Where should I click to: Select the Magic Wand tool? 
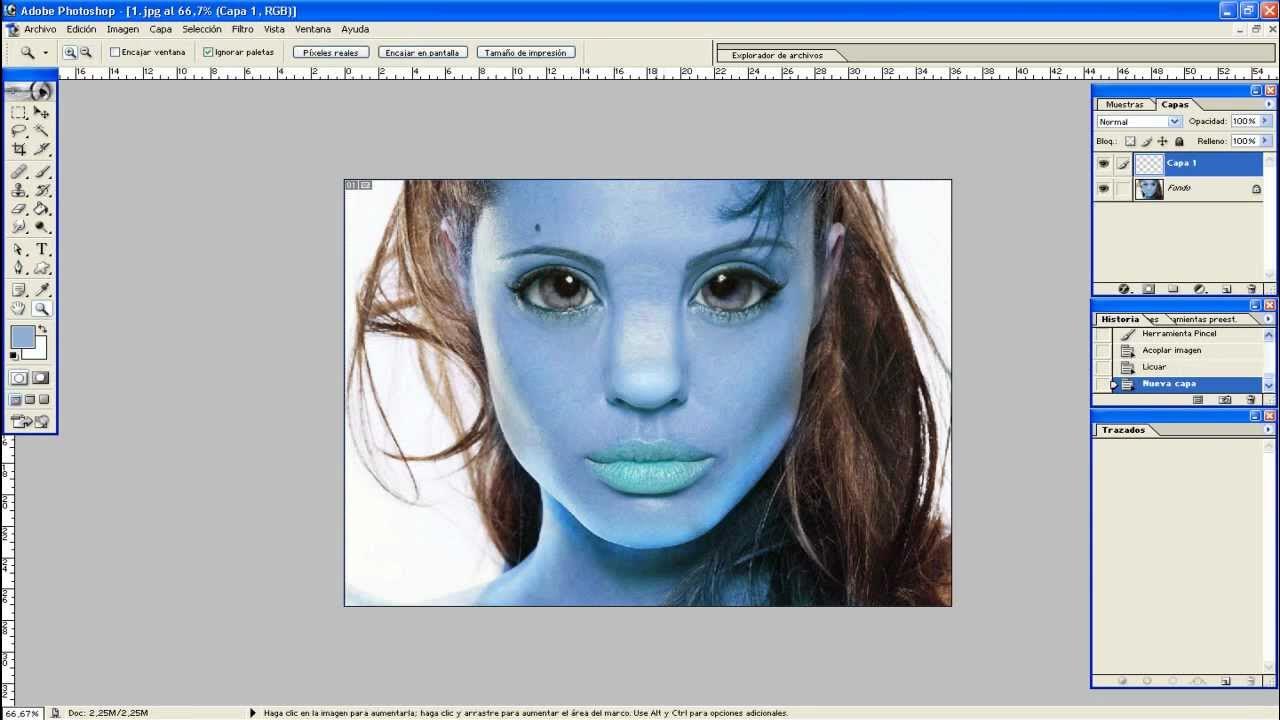(42, 131)
